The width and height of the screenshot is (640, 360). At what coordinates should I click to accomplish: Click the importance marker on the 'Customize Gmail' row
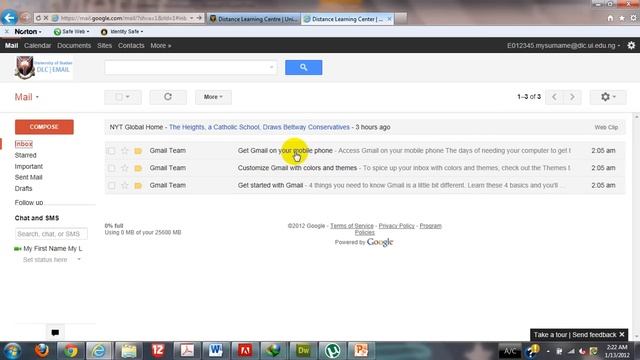click(138, 168)
